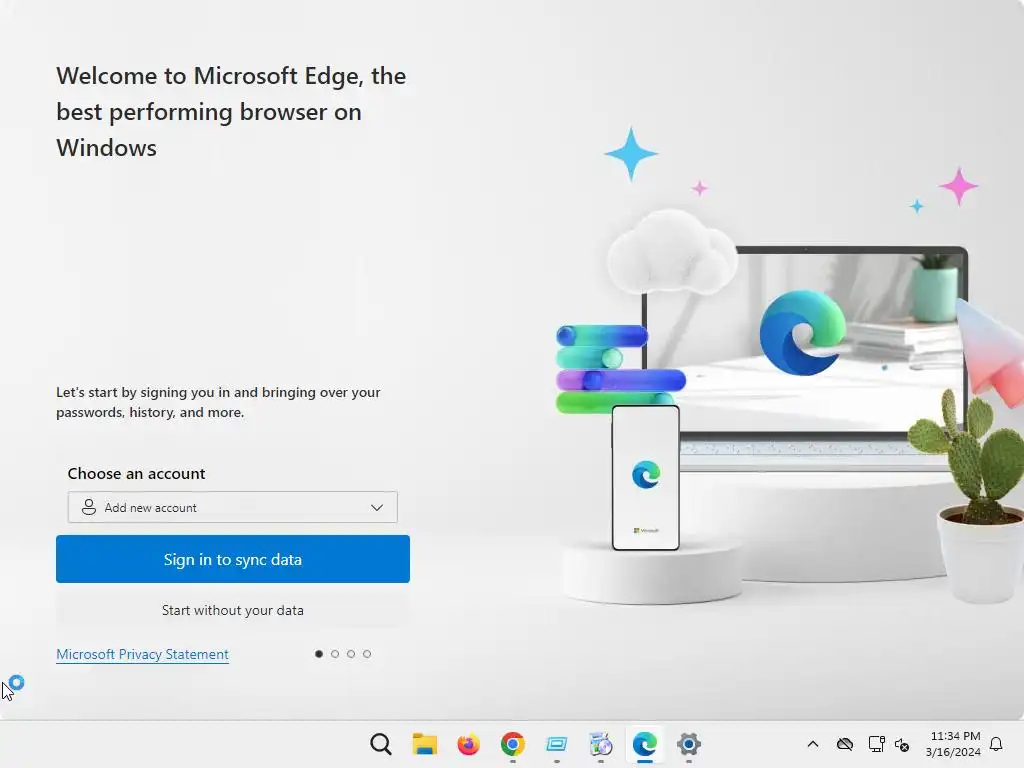Click the OneDrive cloud tray icon

845,744
